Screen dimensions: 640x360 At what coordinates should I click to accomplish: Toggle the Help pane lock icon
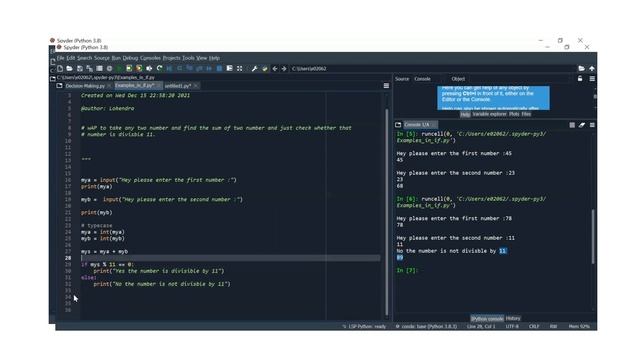[580, 79]
